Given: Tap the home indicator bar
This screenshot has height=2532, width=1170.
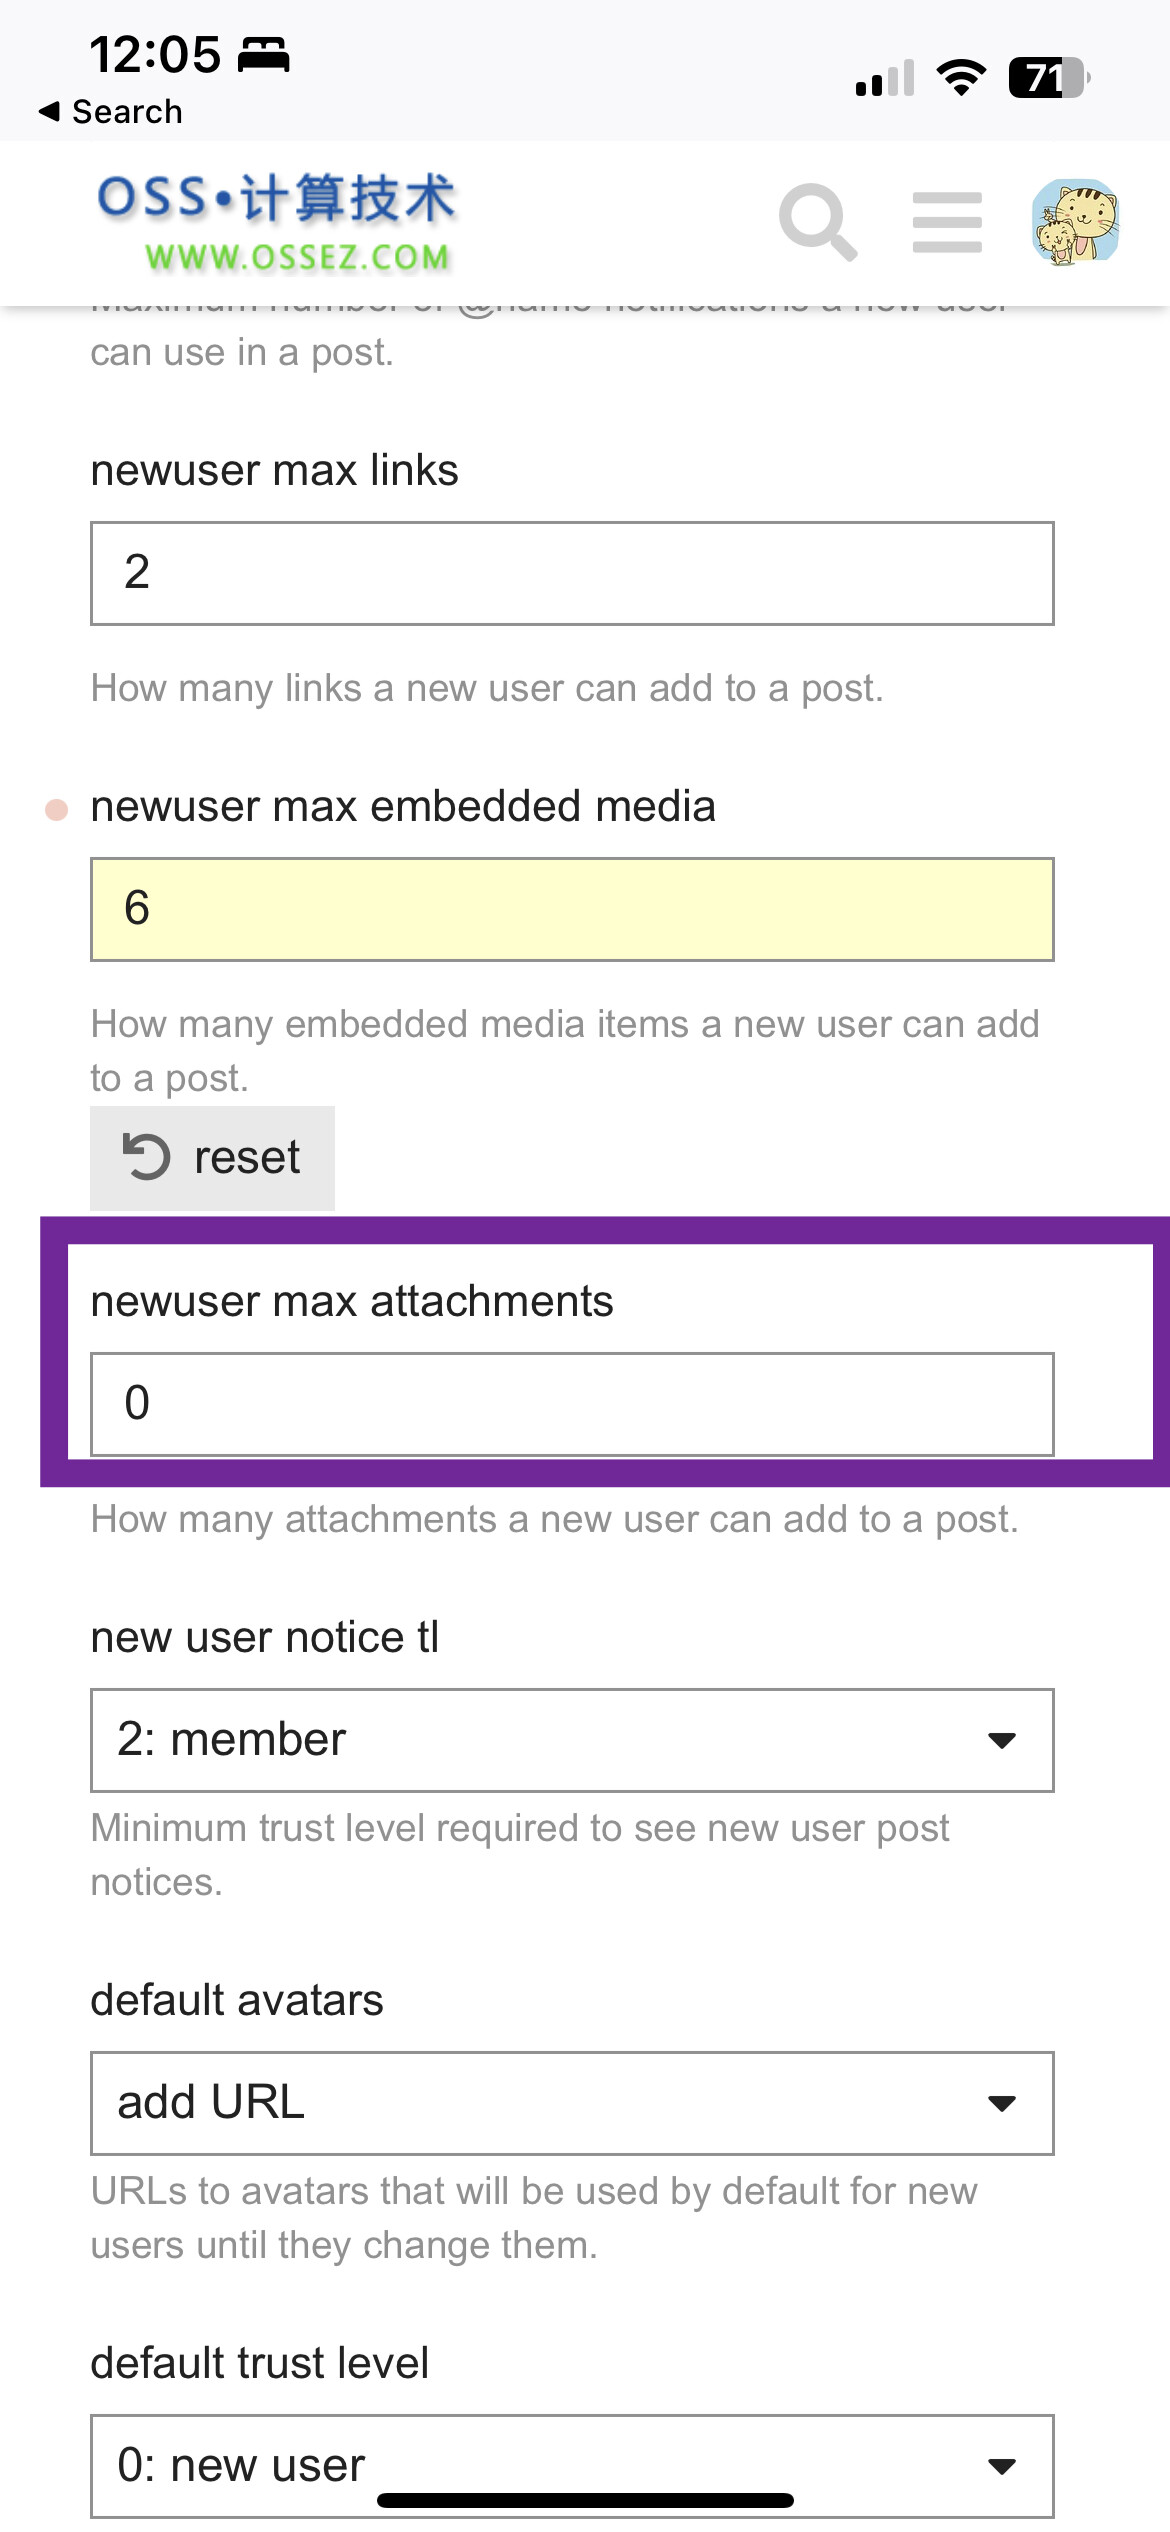Looking at the screenshot, I should (585, 2500).
